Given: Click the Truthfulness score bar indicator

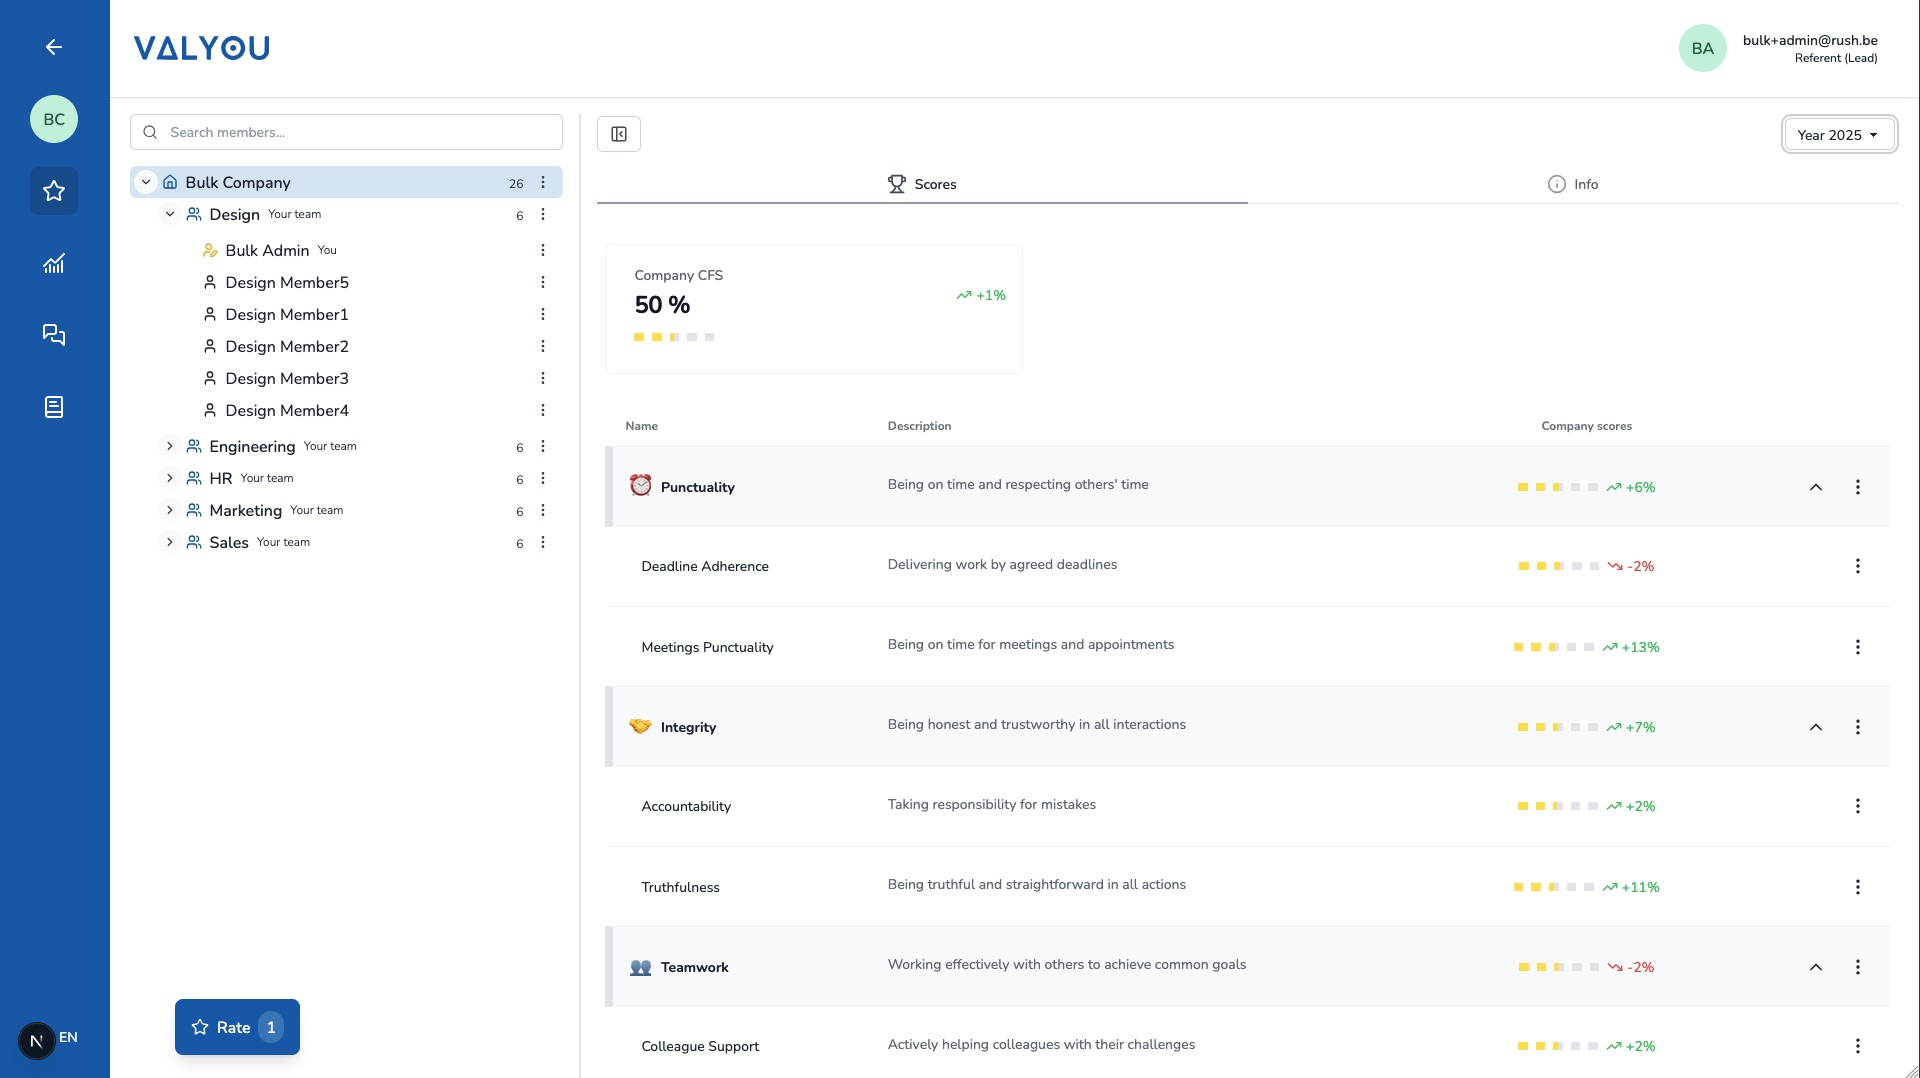Looking at the screenshot, I should (1554, 887).
